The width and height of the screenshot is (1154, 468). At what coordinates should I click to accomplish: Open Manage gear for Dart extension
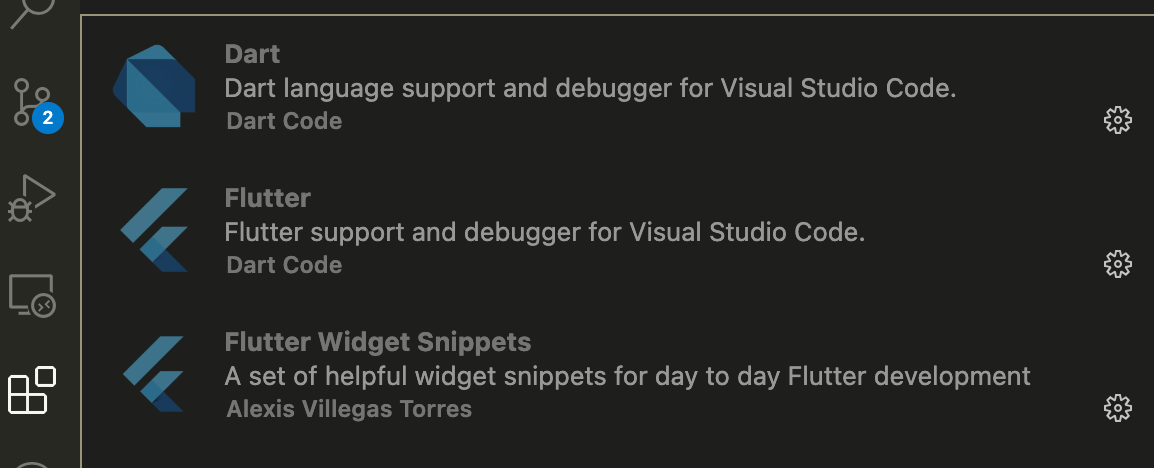(x=1117, y=120)
